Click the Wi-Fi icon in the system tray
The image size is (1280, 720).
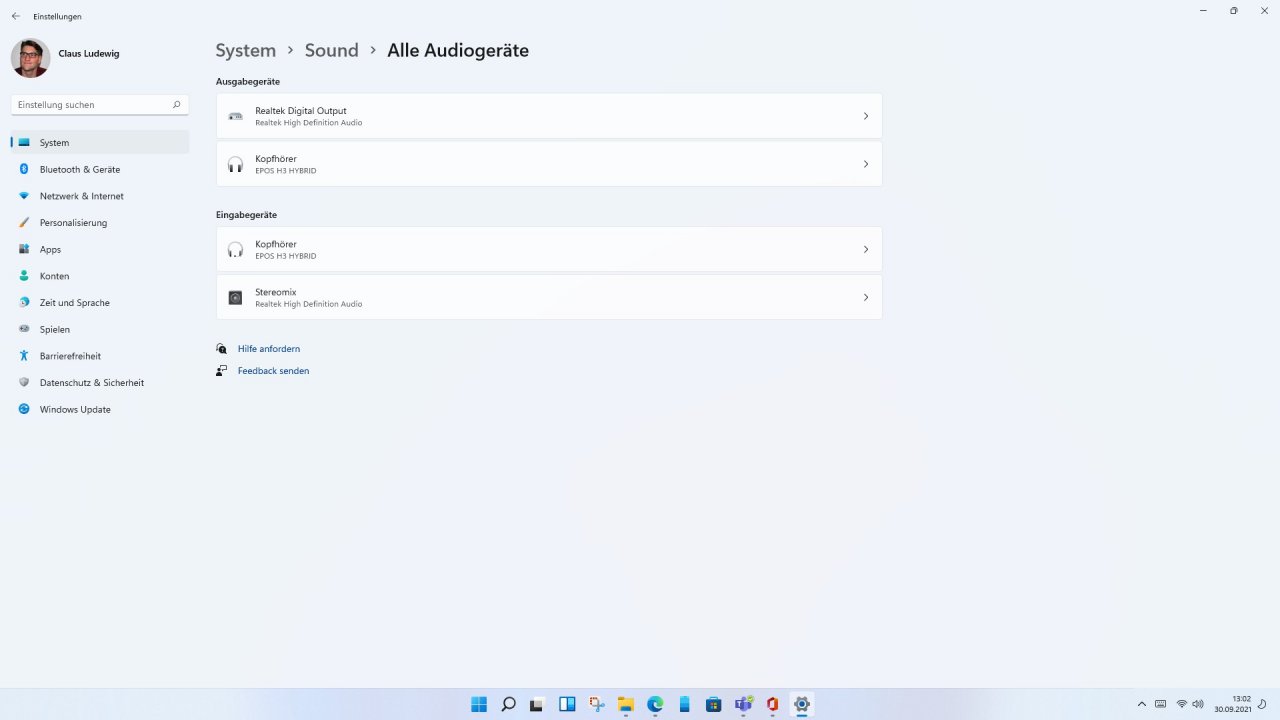pyautogui.click(x=1181, y=704)
